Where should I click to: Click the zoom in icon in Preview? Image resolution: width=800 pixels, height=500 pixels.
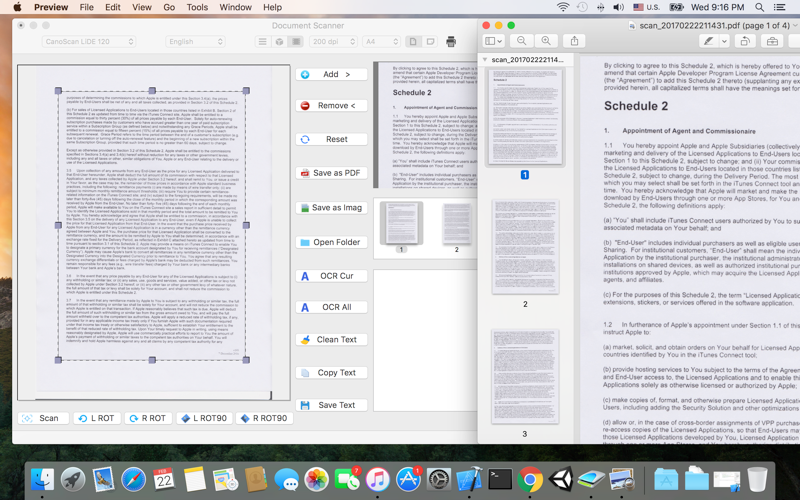click(546, 41)
